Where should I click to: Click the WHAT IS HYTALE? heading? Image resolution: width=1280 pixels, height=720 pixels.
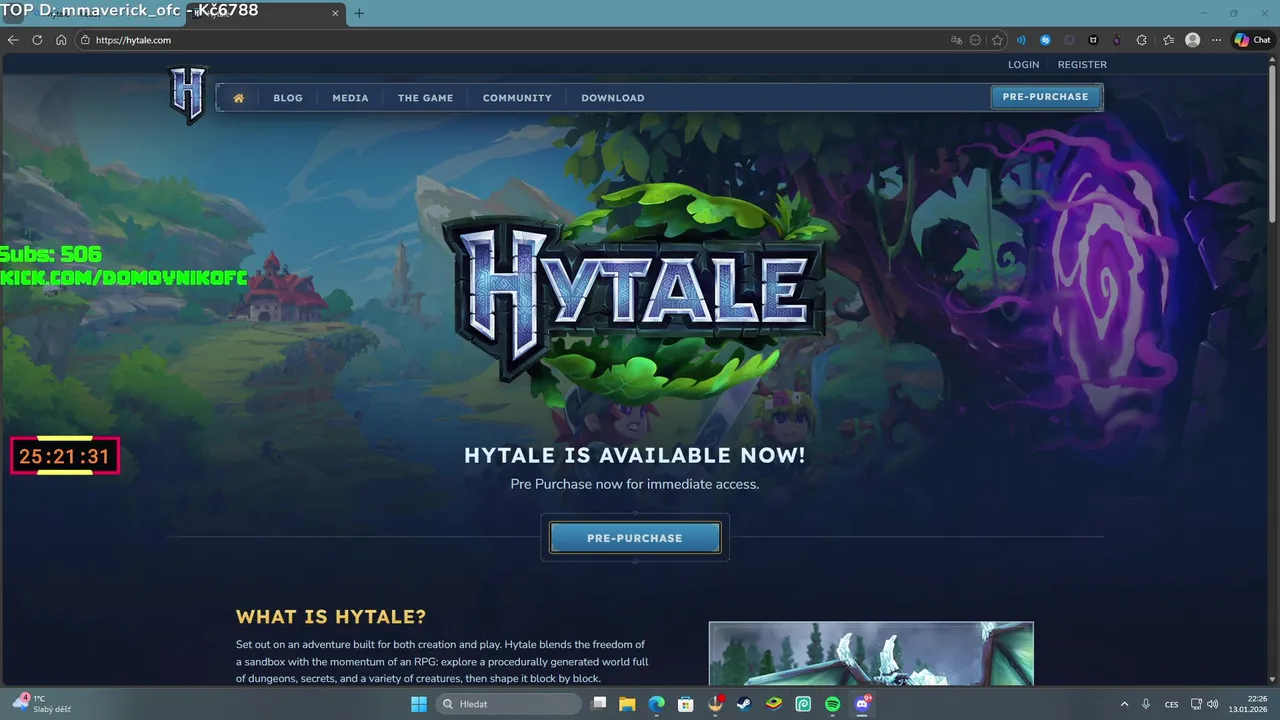tap(331, 616)
